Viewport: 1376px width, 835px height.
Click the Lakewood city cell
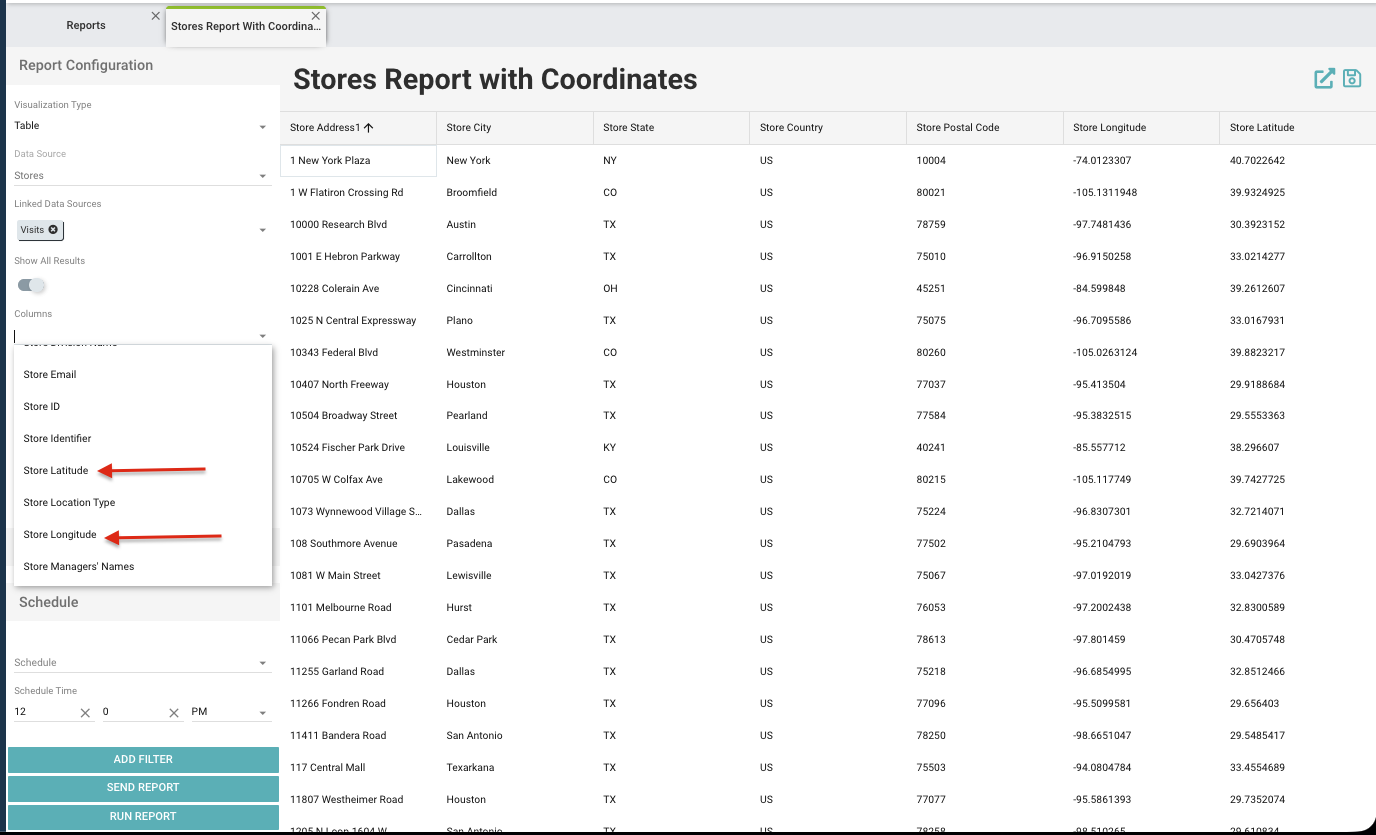point(515,480)
